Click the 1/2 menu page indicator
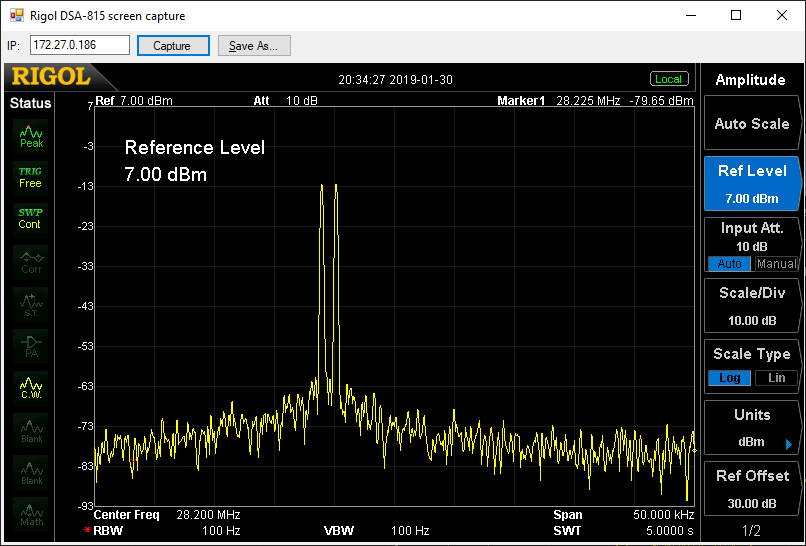Screen dimensions: 806x546 pos(751,531)
